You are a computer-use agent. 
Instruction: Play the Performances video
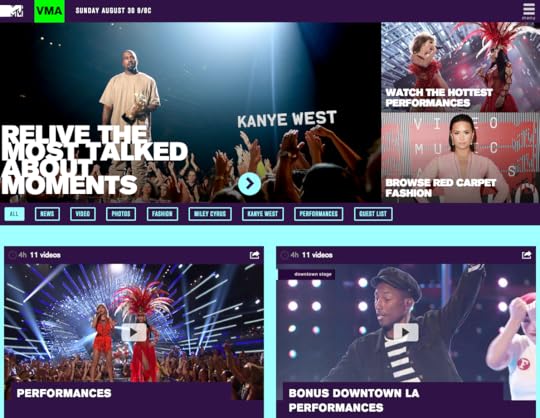(x=134, y=333)
